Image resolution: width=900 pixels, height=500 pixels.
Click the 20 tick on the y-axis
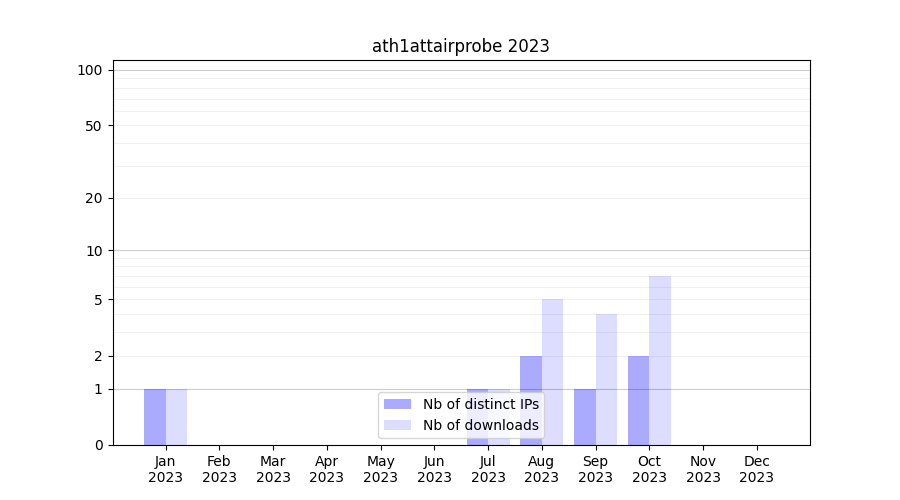[94, 198]
